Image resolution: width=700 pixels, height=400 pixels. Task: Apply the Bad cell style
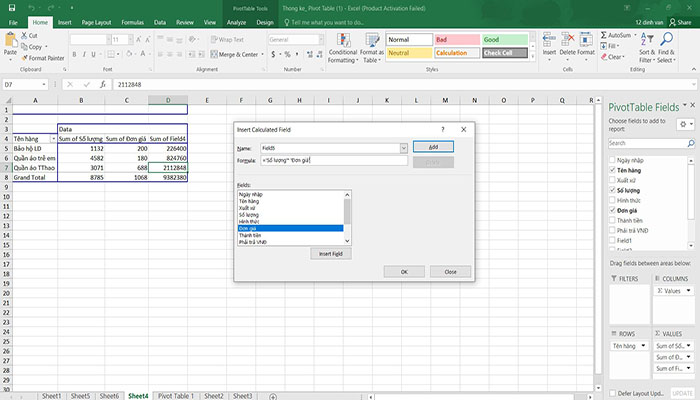(457, 39)
